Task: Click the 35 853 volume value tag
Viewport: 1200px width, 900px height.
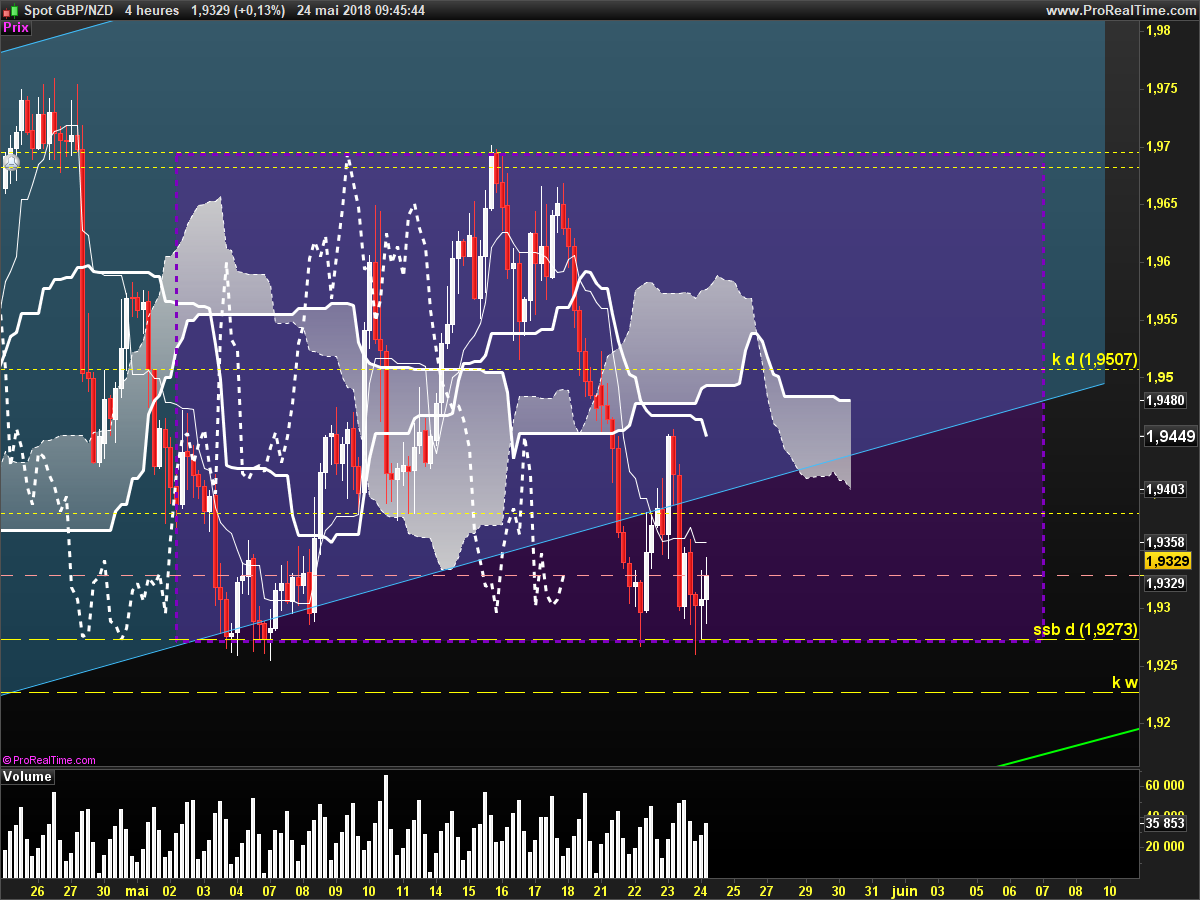Action: point(1164,824)
